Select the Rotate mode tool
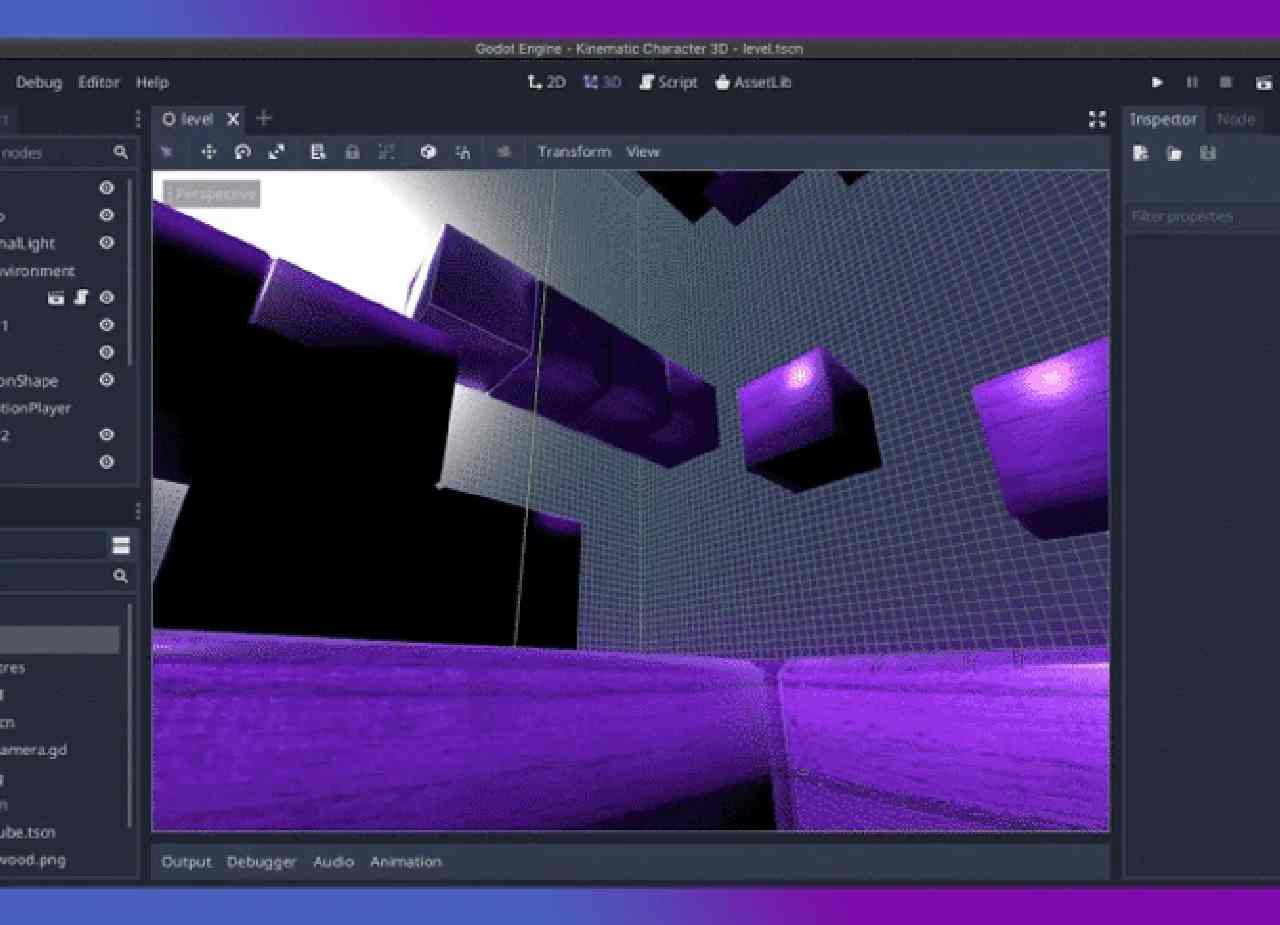Viewport: 1280px width, 925px height. 243,152
